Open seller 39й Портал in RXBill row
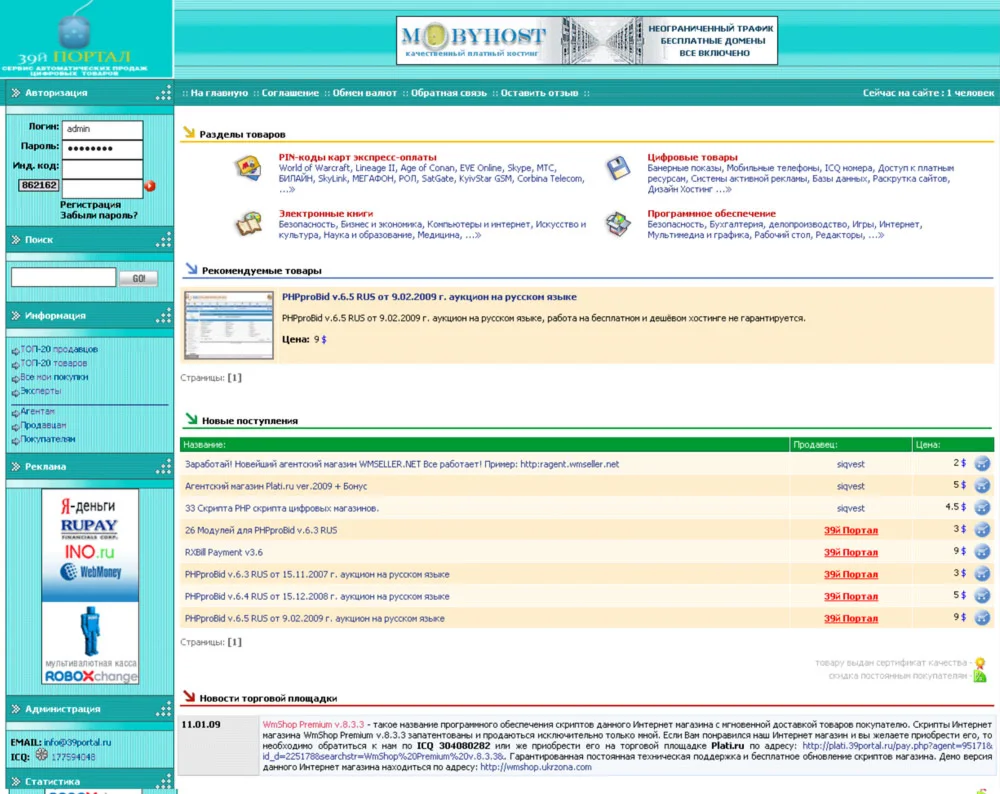The image size is (1000, 794). tap(850, 552)
